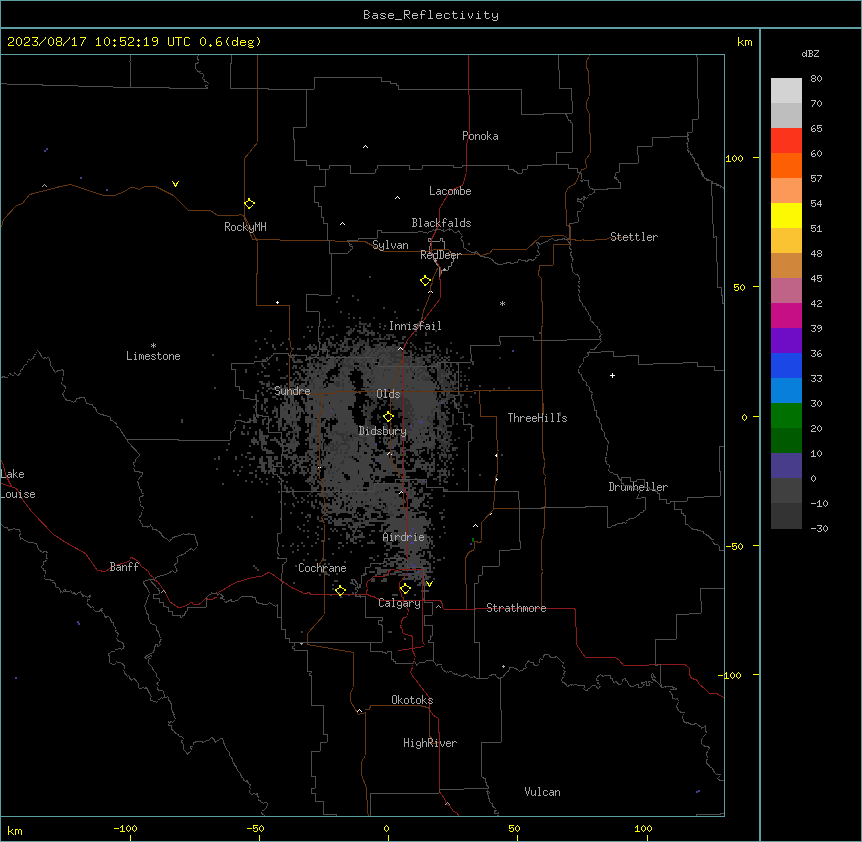The height and width of the screenshot is (842, 862).
Task: Click the RockyMH label
Action: pos(245,227)
